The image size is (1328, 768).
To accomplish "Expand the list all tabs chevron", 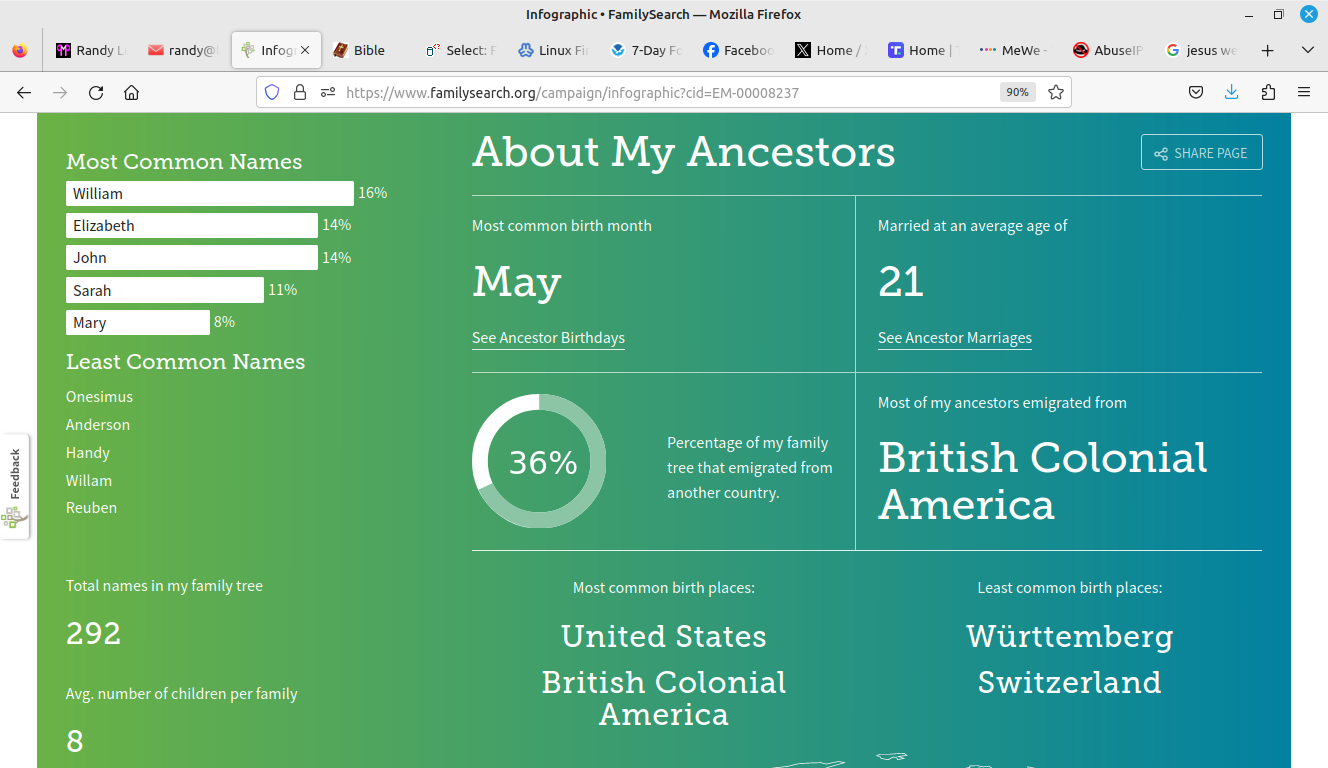I will pyautogui.click(x=1307, y=50).
